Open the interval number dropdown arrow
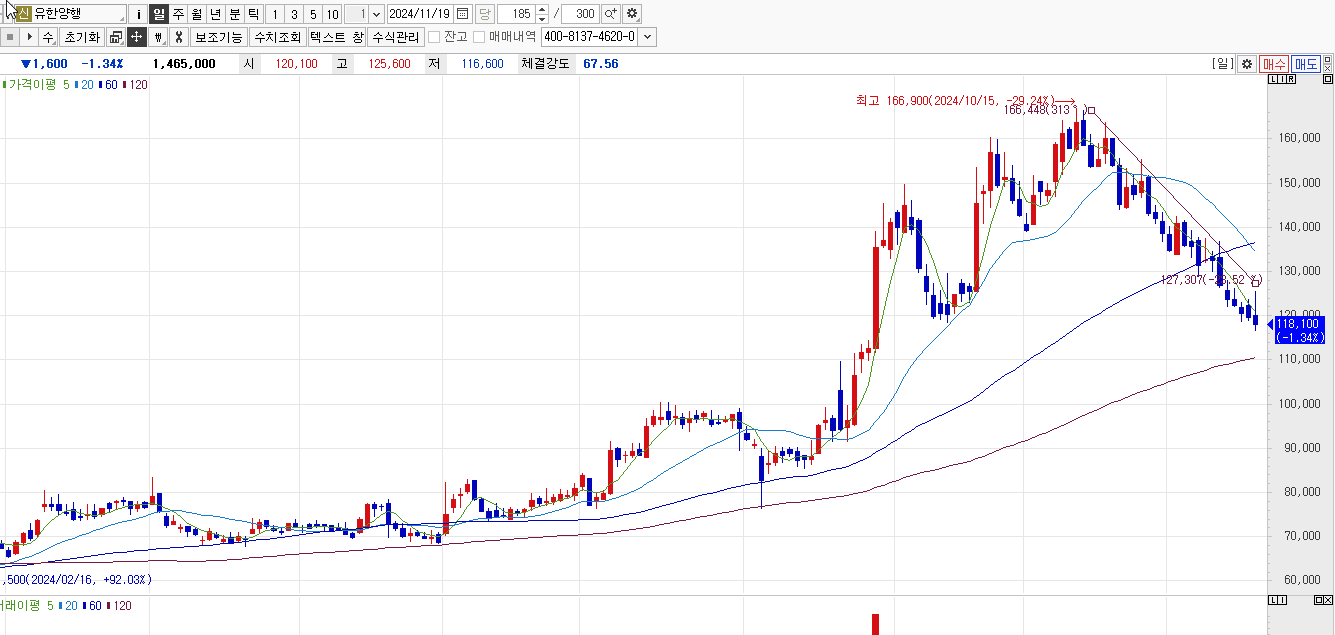Viewport: 1335px width, 635px height. [x=377, y=14]
